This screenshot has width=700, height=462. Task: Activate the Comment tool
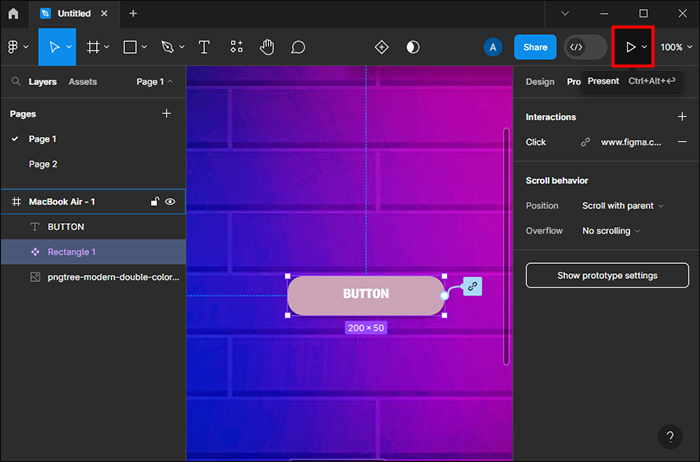coord(298,47)
